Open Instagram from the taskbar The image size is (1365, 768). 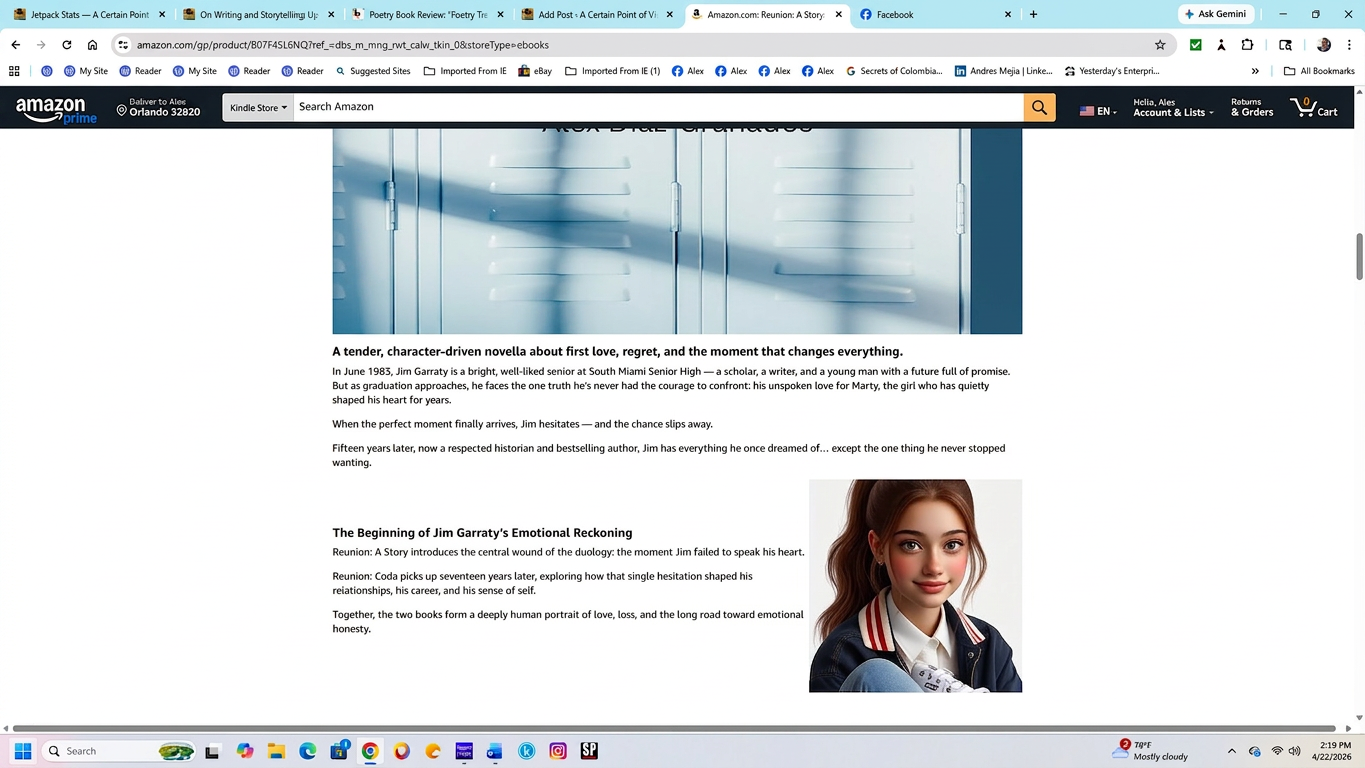pyautogui.click(x=558, y=751)
